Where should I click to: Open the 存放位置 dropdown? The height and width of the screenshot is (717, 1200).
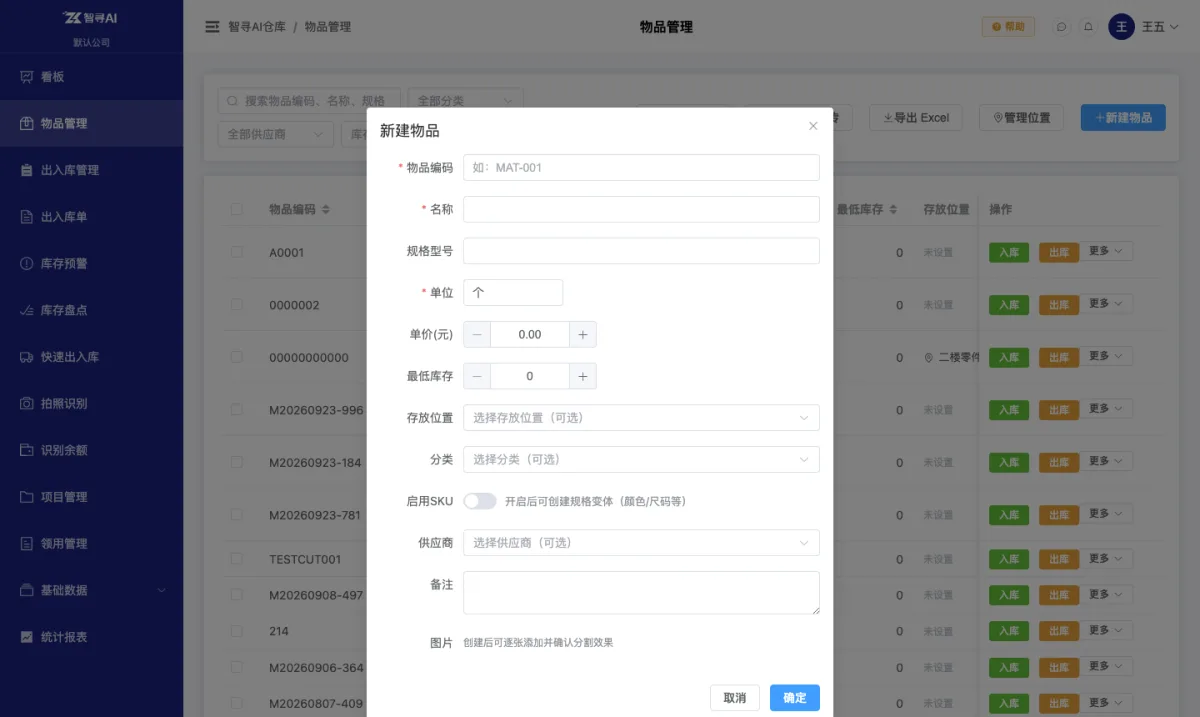click(x=641, y=418)
